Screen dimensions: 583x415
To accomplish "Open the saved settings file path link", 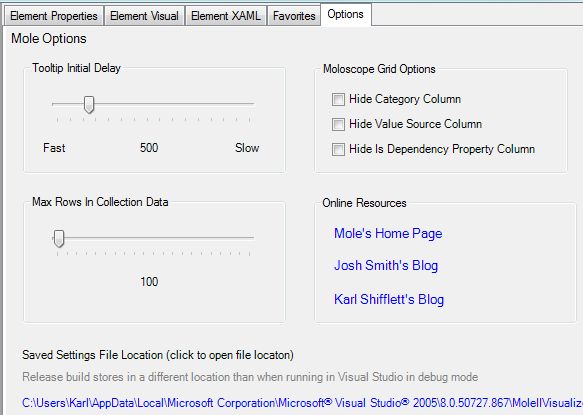I will (302, 403).
